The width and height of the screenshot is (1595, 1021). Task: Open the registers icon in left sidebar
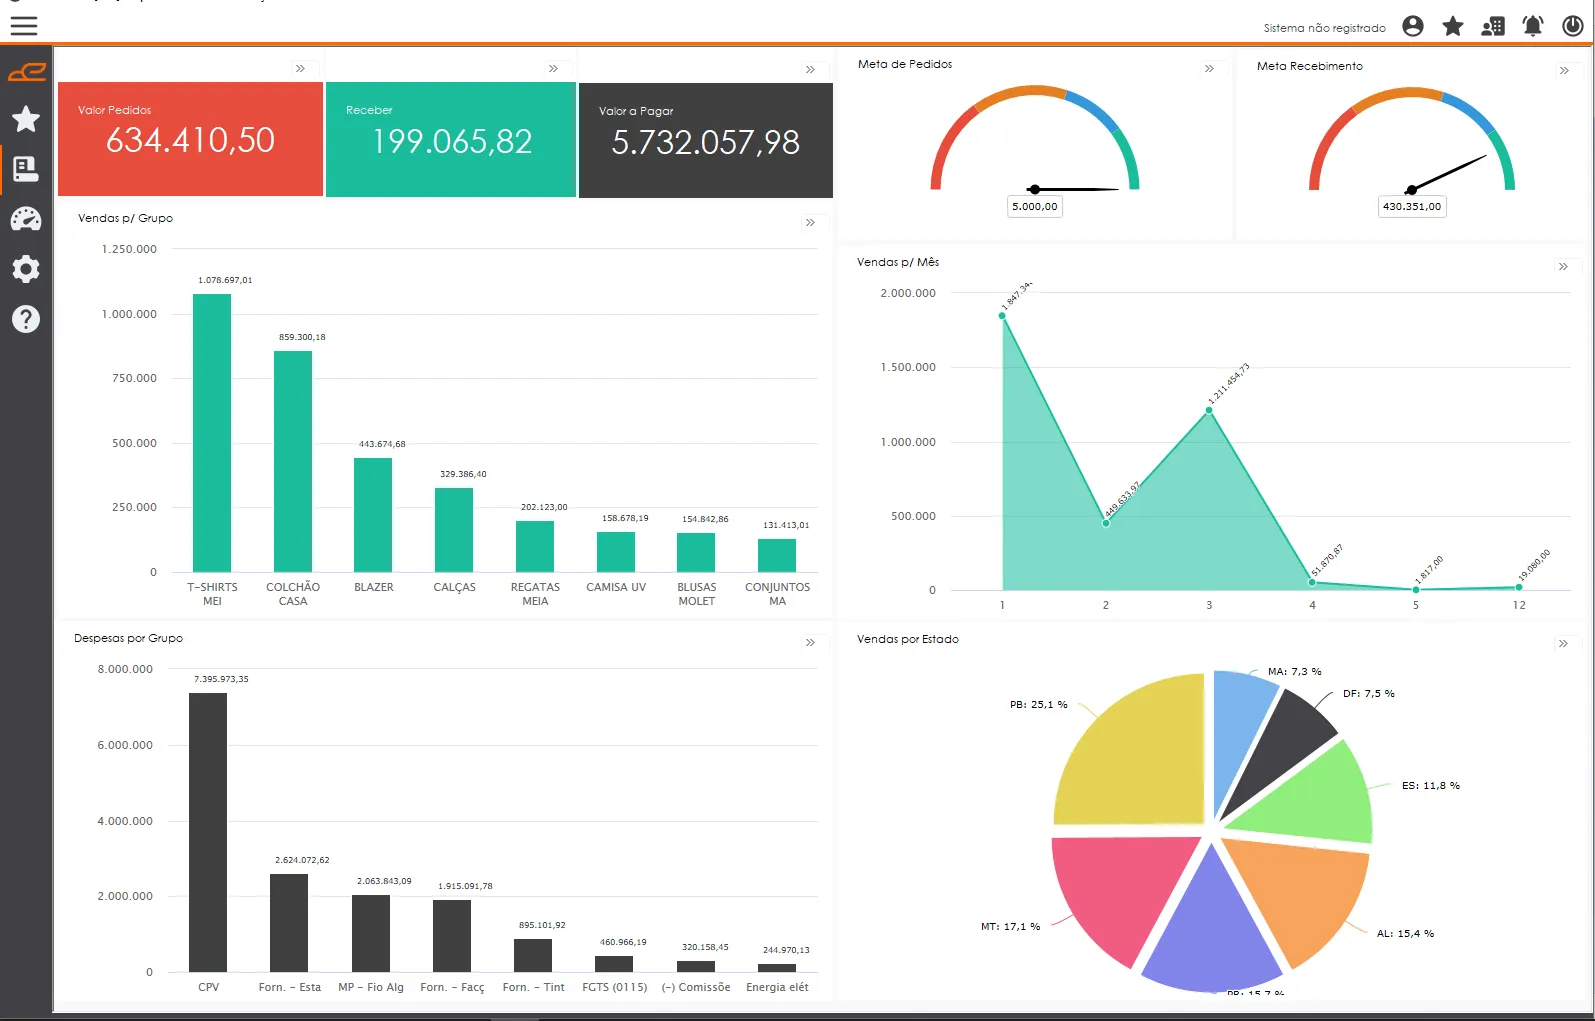click(26, 169)
